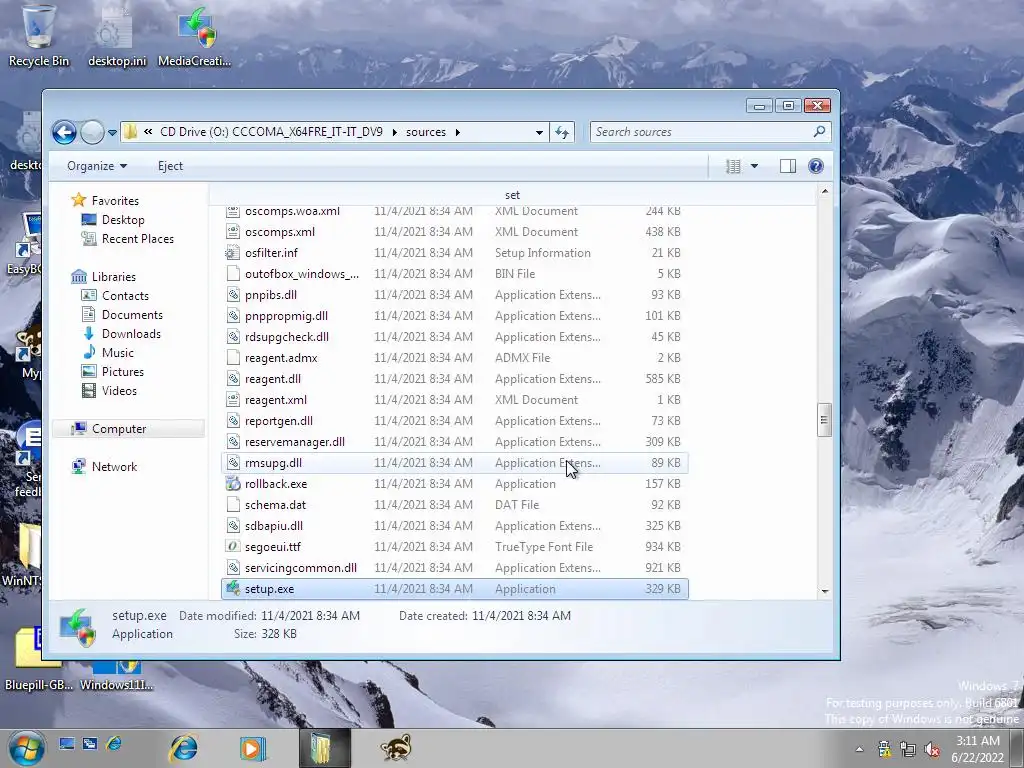1024x768 pixels.
Task: Open the recent pages dropdown arrow
Action: [112, 133]
